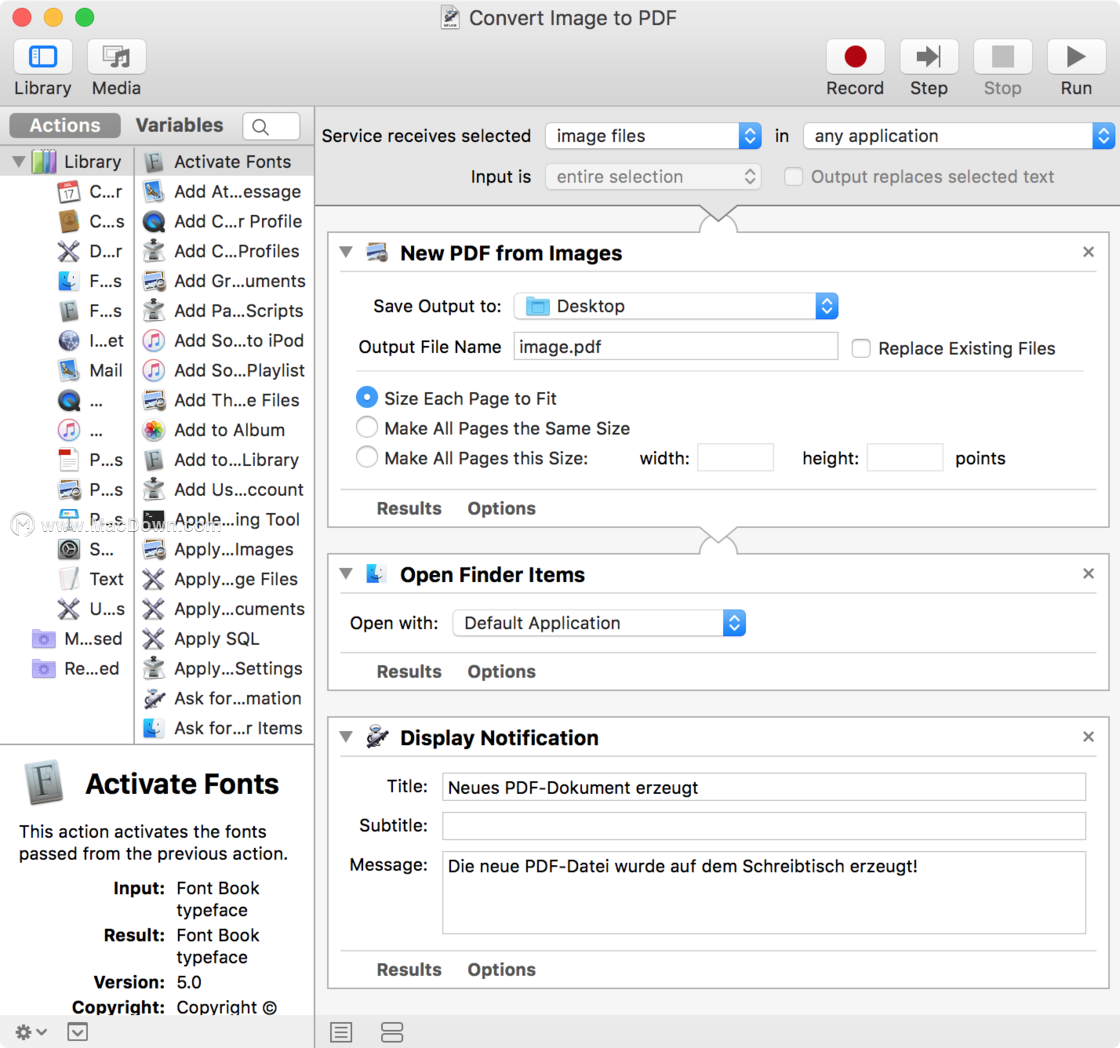Viewport: 1120px width, 1048px height.
Task: Open the image files service input dropdown
Action: (653, 136)
